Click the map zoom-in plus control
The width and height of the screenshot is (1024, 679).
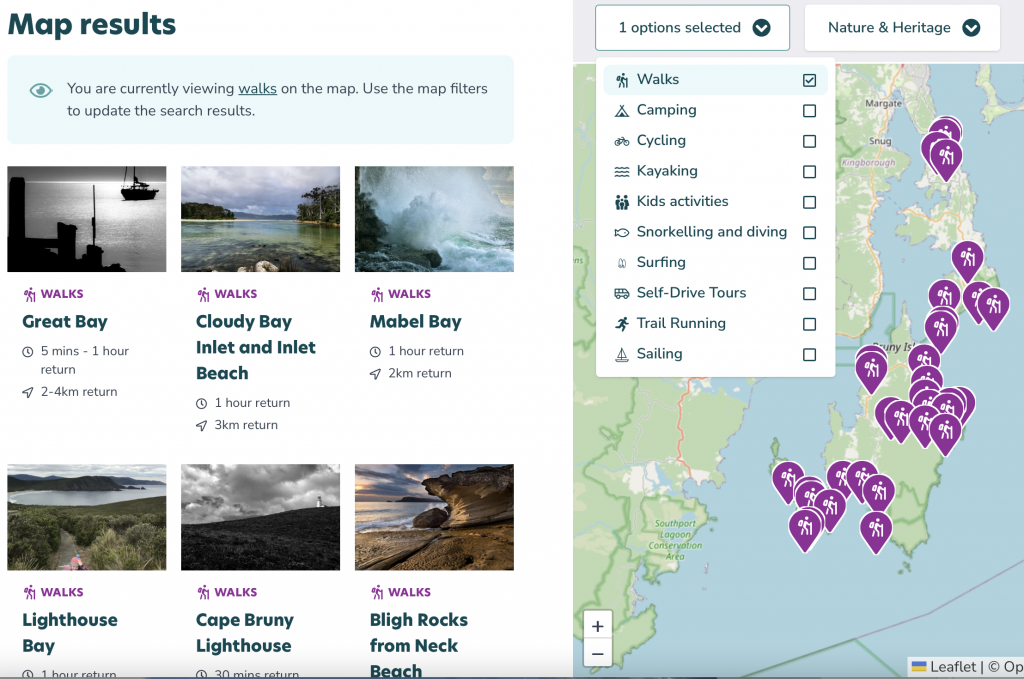[597, 626]
